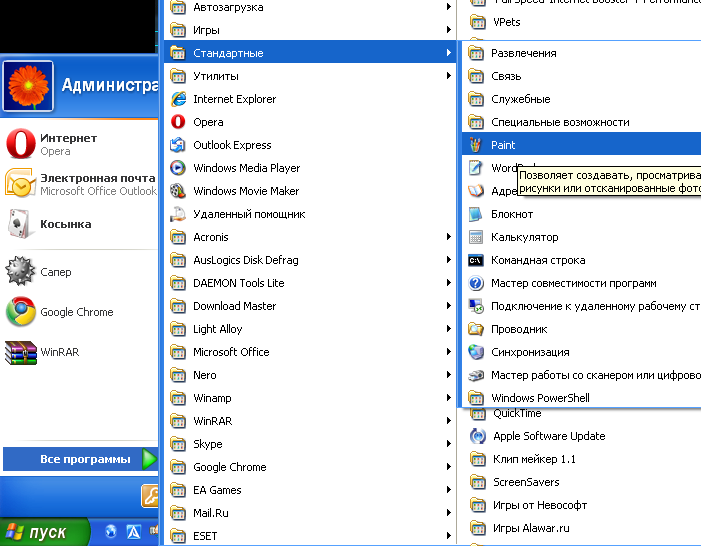Open Google Chrome from Start menu left pane
Viewport: 701px width, 546px height.
click(21, 311)
